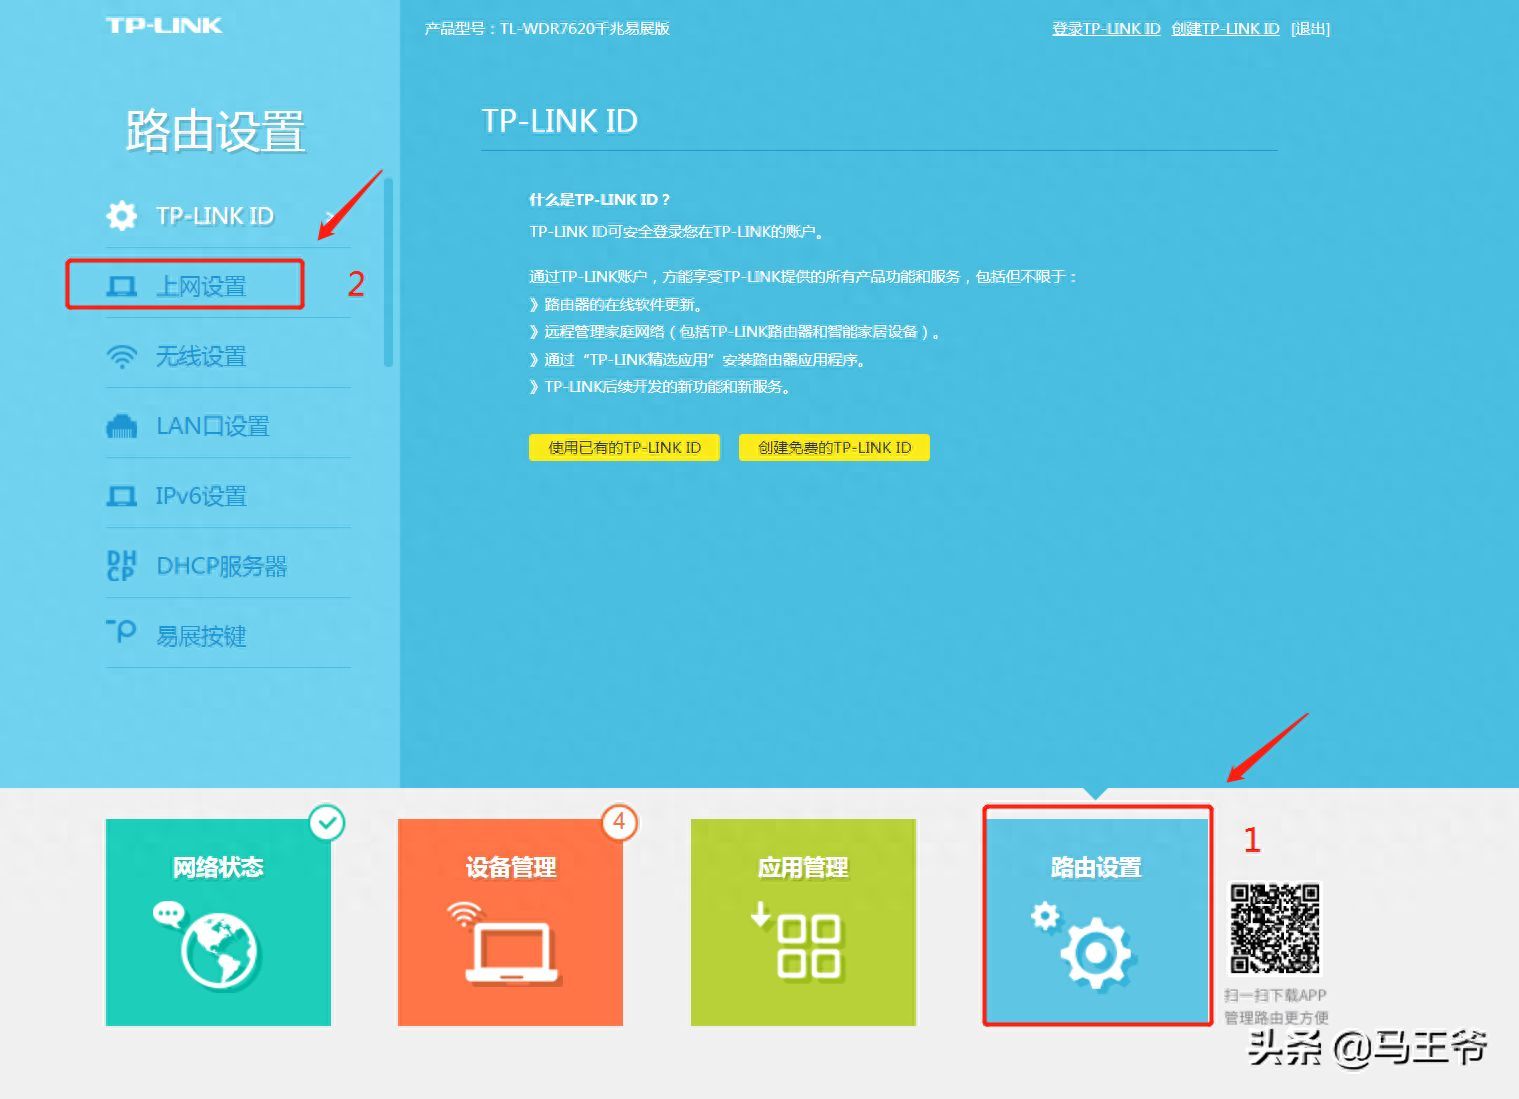
Task: Switch to 设备管理 tab label
Action: 510,867
